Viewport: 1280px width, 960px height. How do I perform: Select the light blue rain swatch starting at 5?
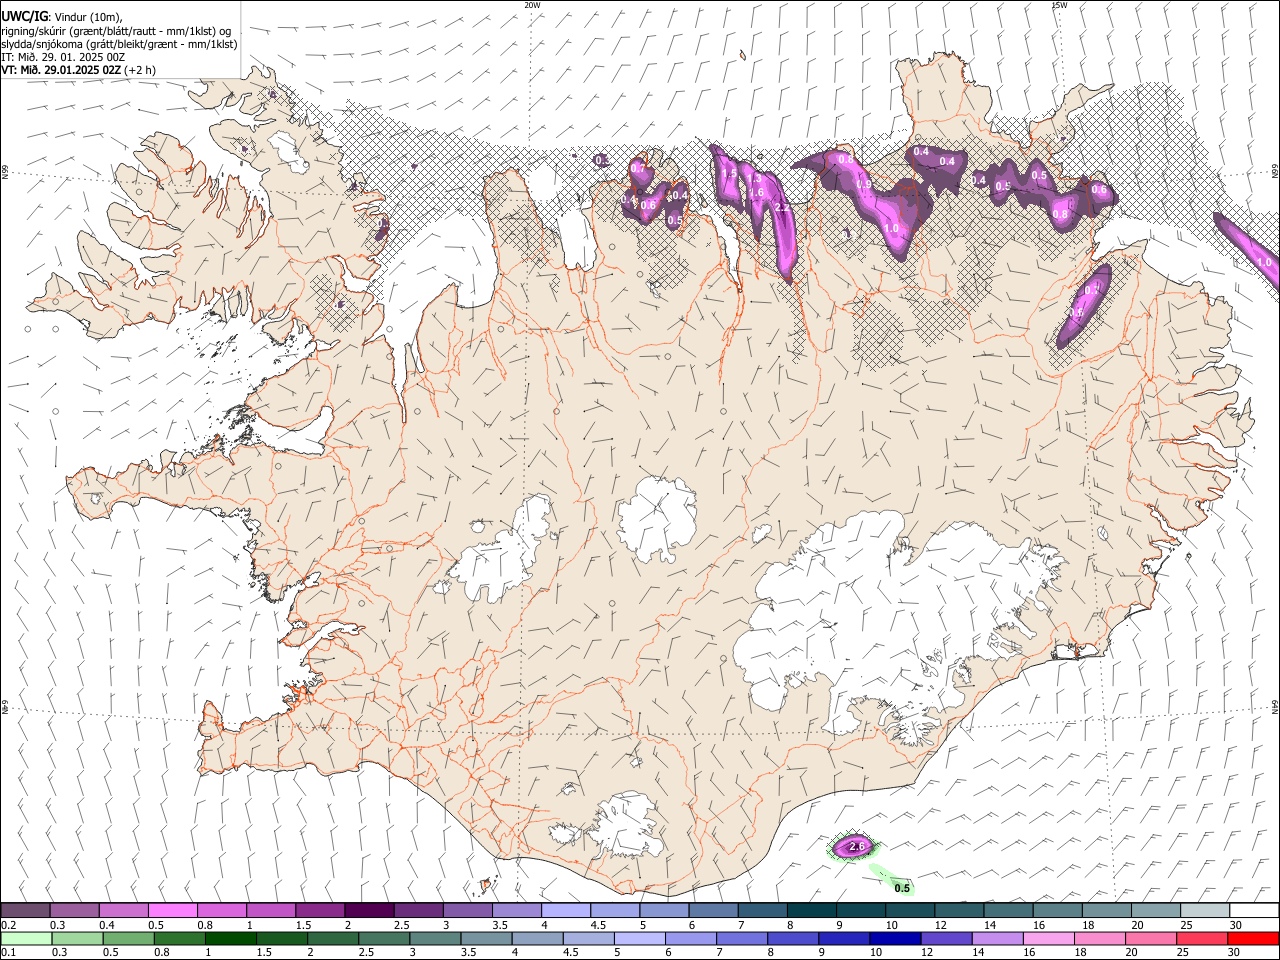[x=639, y=938]
